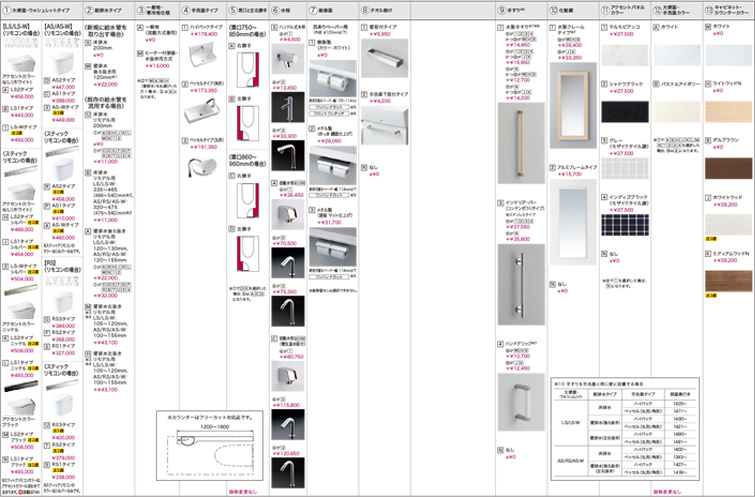
Task: Click the metal paper holder photo priced ¥28,050
Action: (x=333, y=166)
